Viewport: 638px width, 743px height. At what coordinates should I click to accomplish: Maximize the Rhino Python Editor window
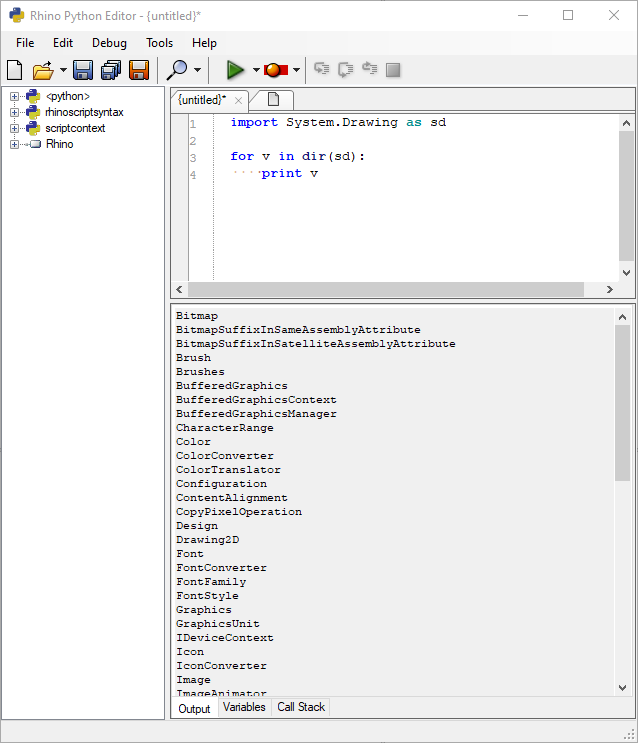click(568, 15)
